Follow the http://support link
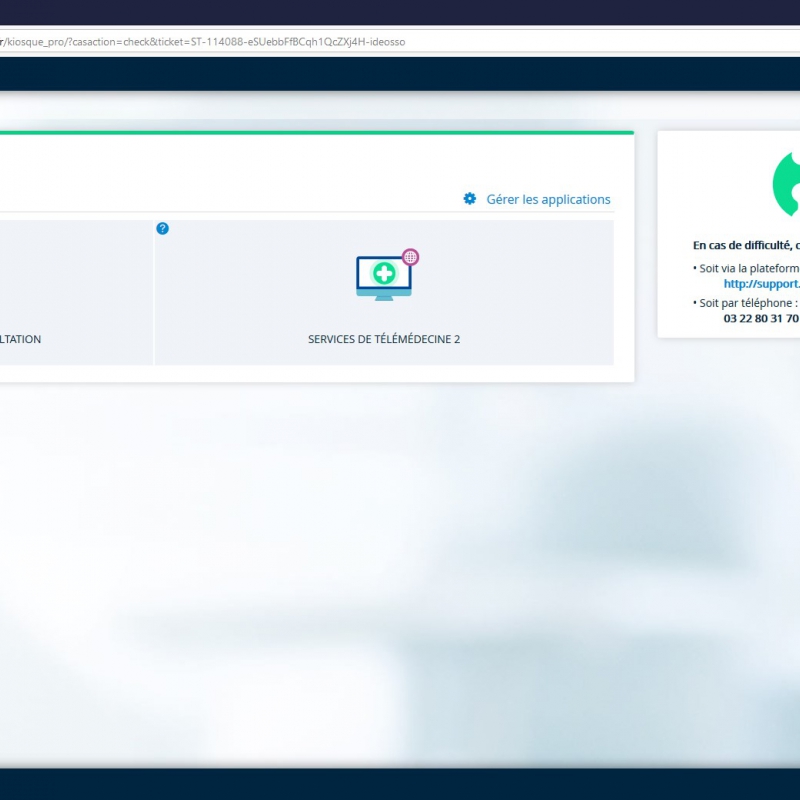Screen dimensions: 800x800 pos(761,284)
